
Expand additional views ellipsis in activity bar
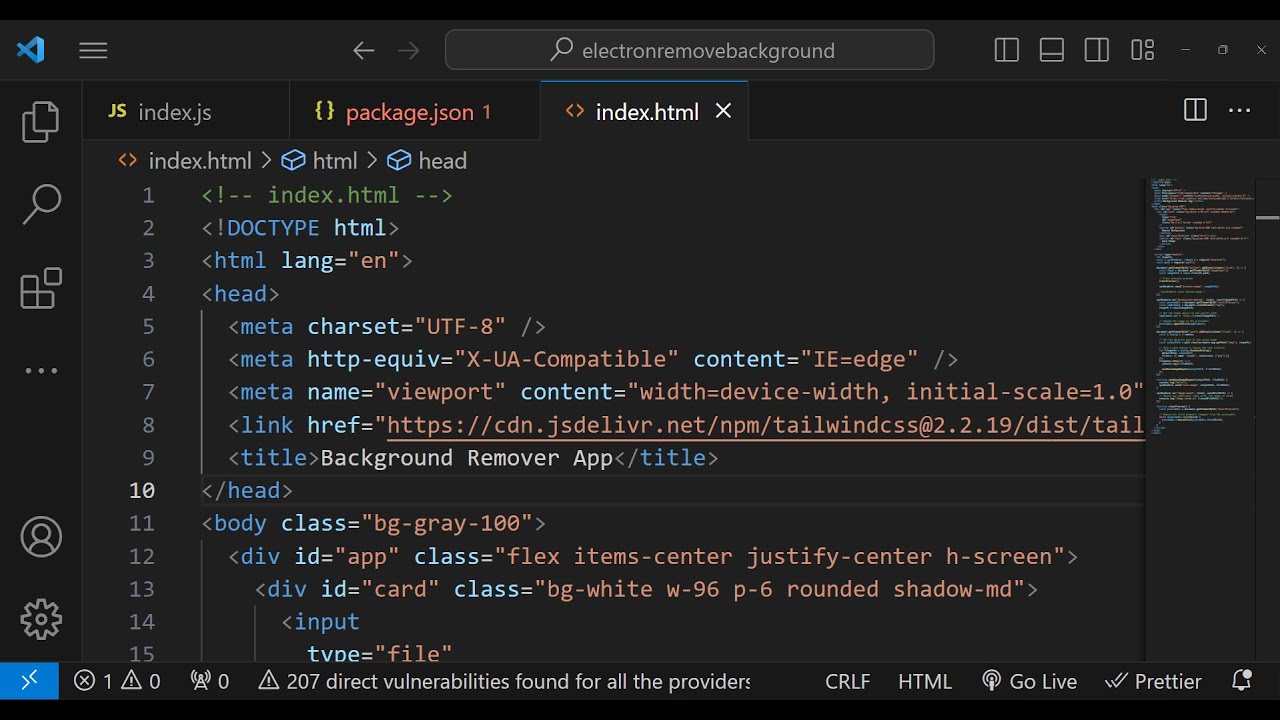tap(41, 371)
